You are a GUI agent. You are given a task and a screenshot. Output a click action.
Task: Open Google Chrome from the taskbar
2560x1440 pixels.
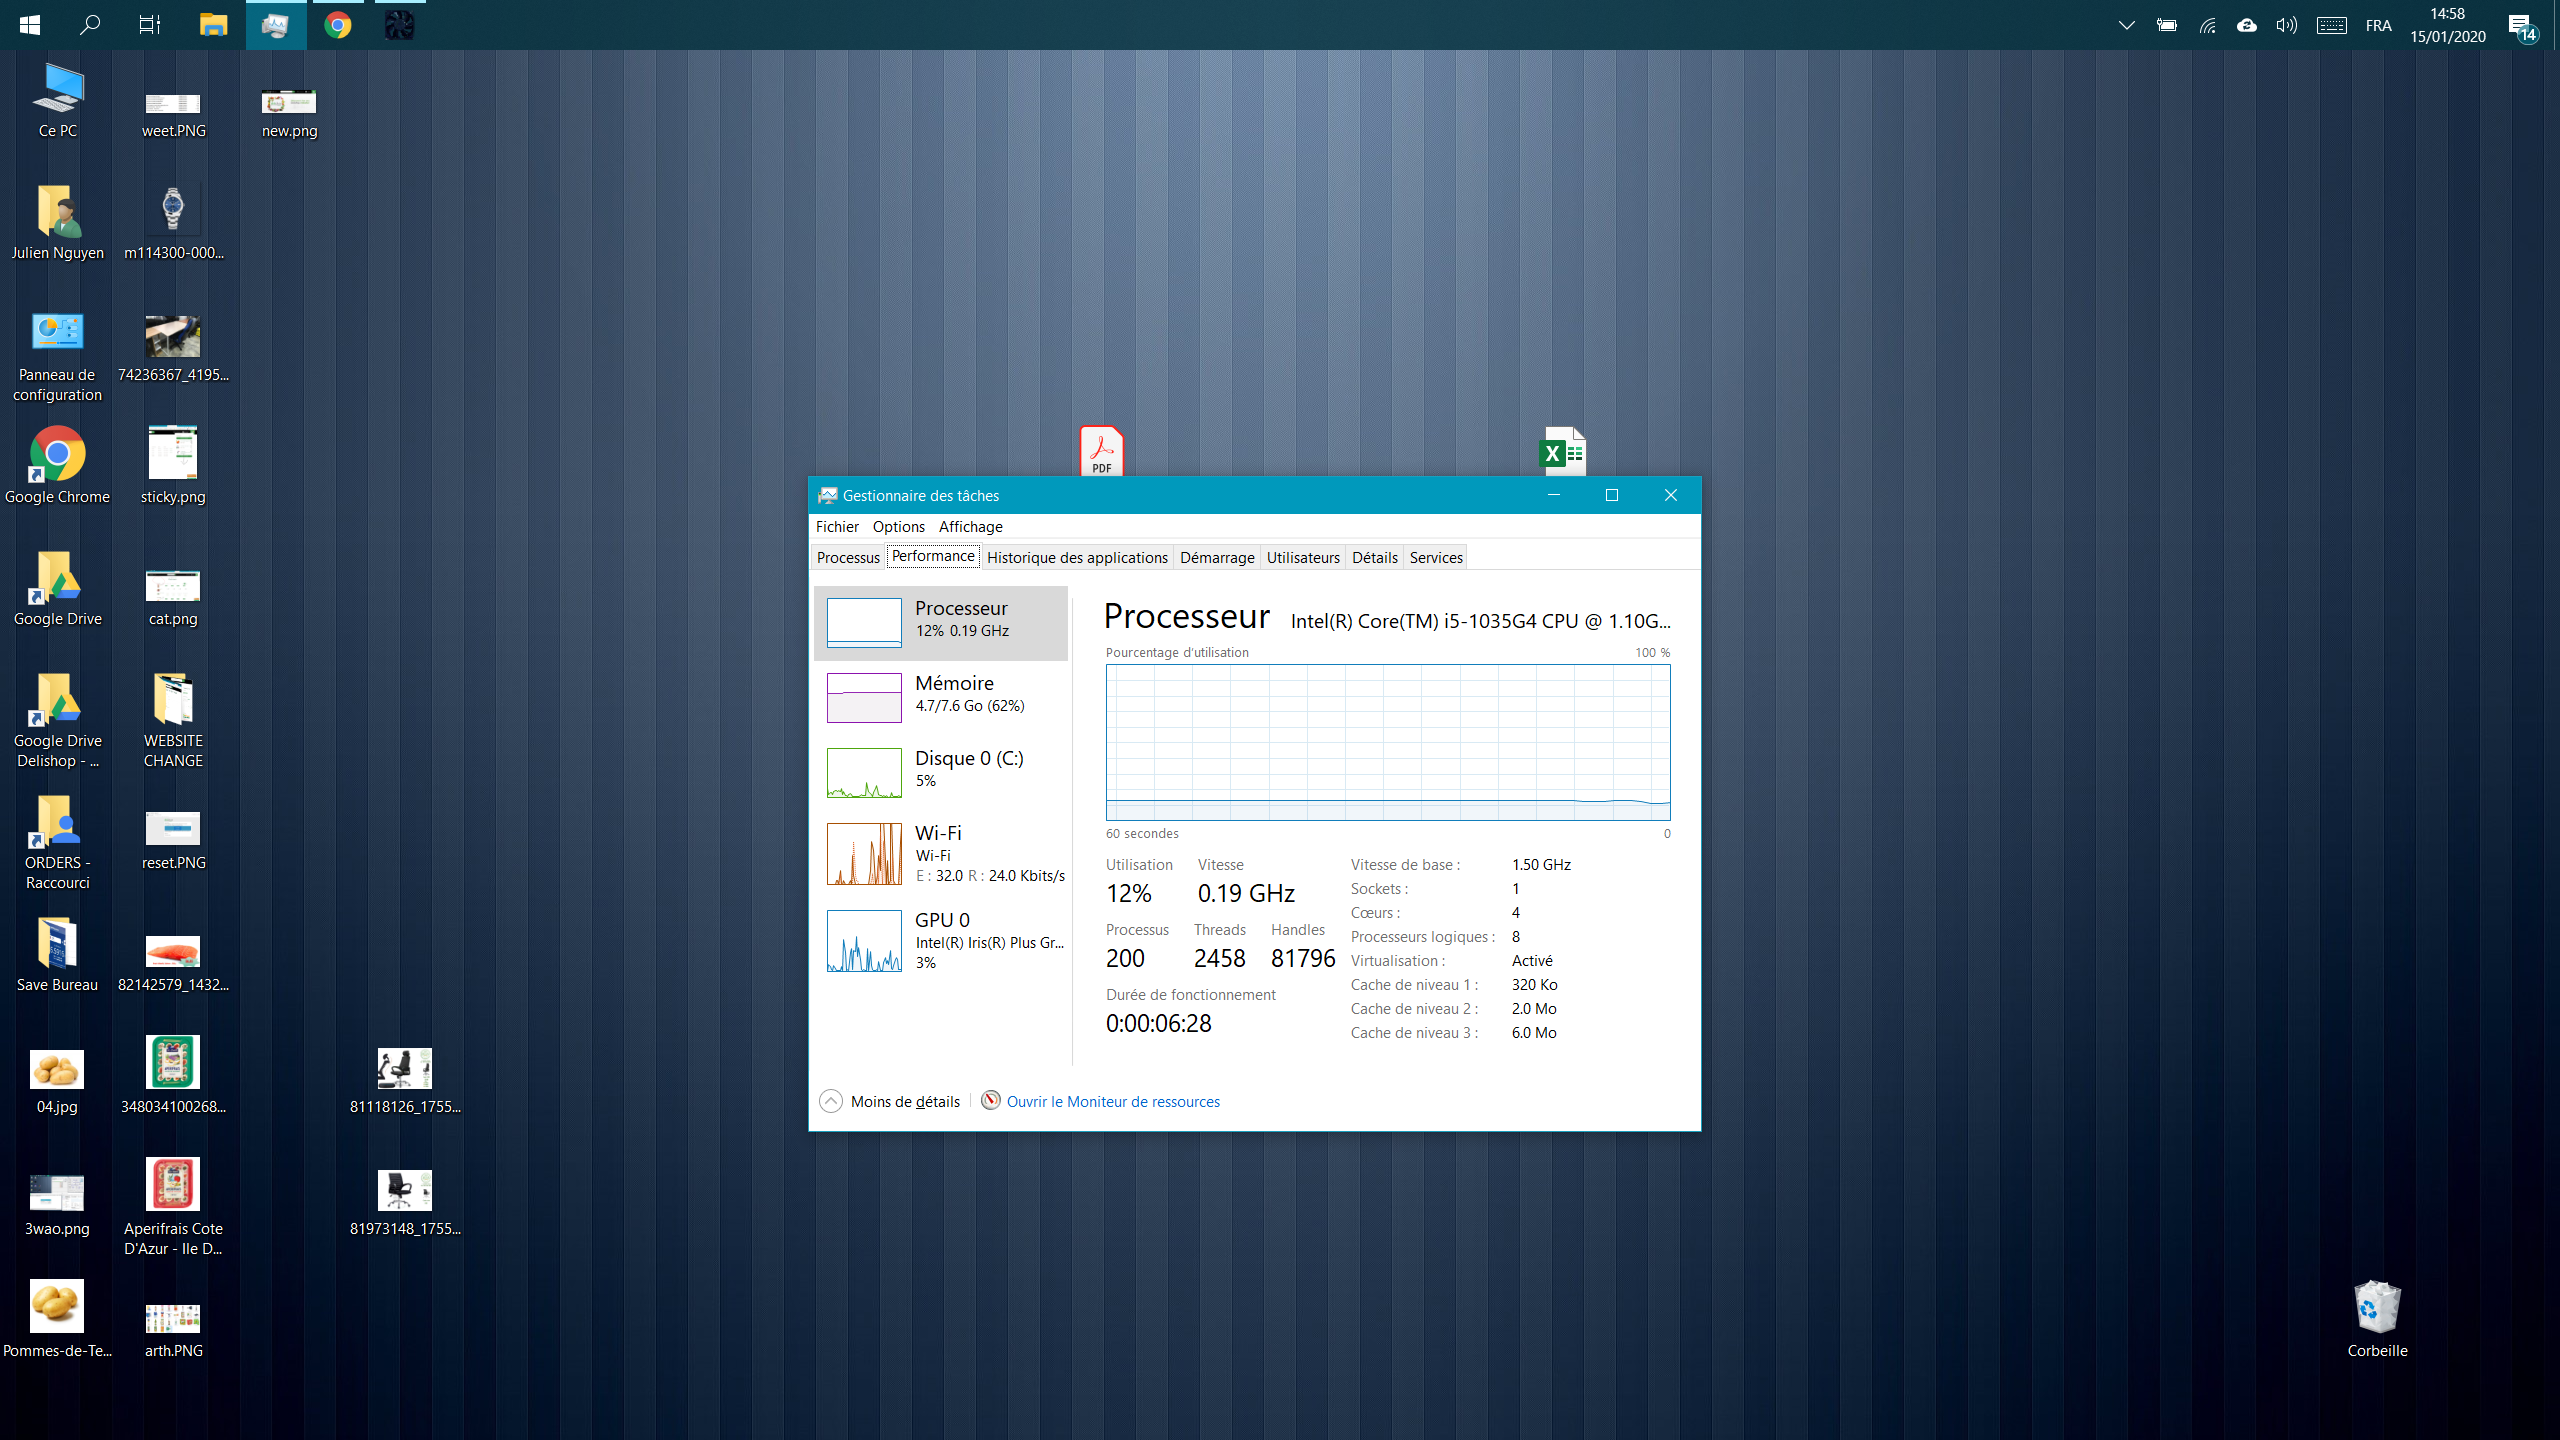[338, 25]
